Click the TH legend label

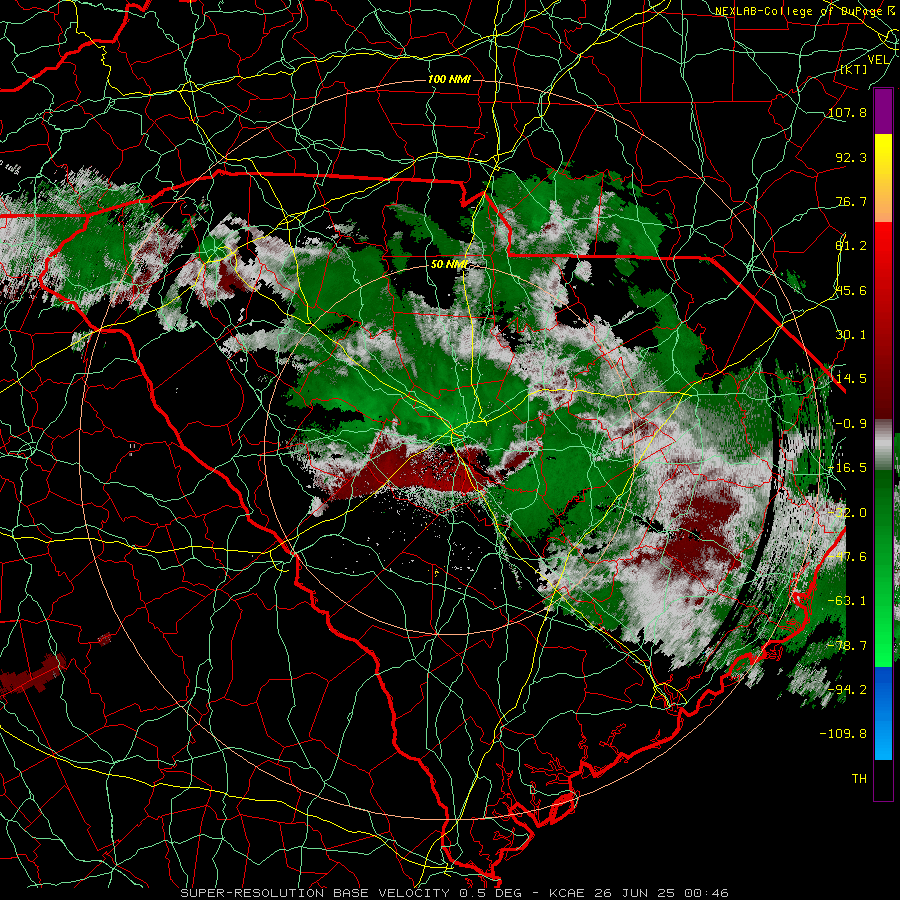859,779
